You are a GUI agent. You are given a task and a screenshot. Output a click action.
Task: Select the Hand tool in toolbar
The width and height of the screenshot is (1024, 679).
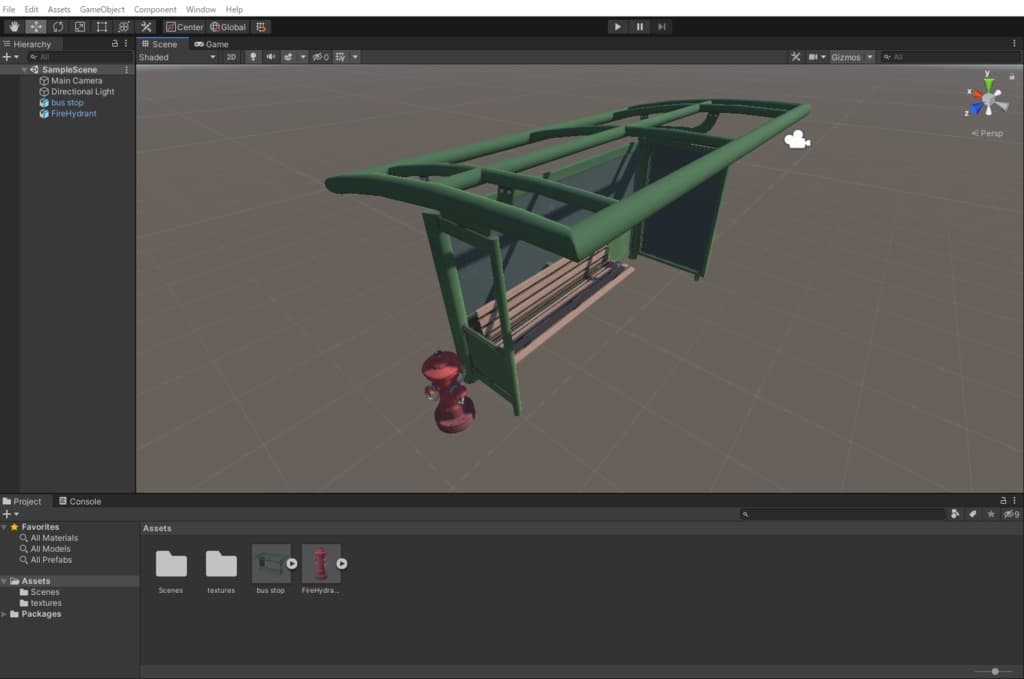tap(13, 27)
